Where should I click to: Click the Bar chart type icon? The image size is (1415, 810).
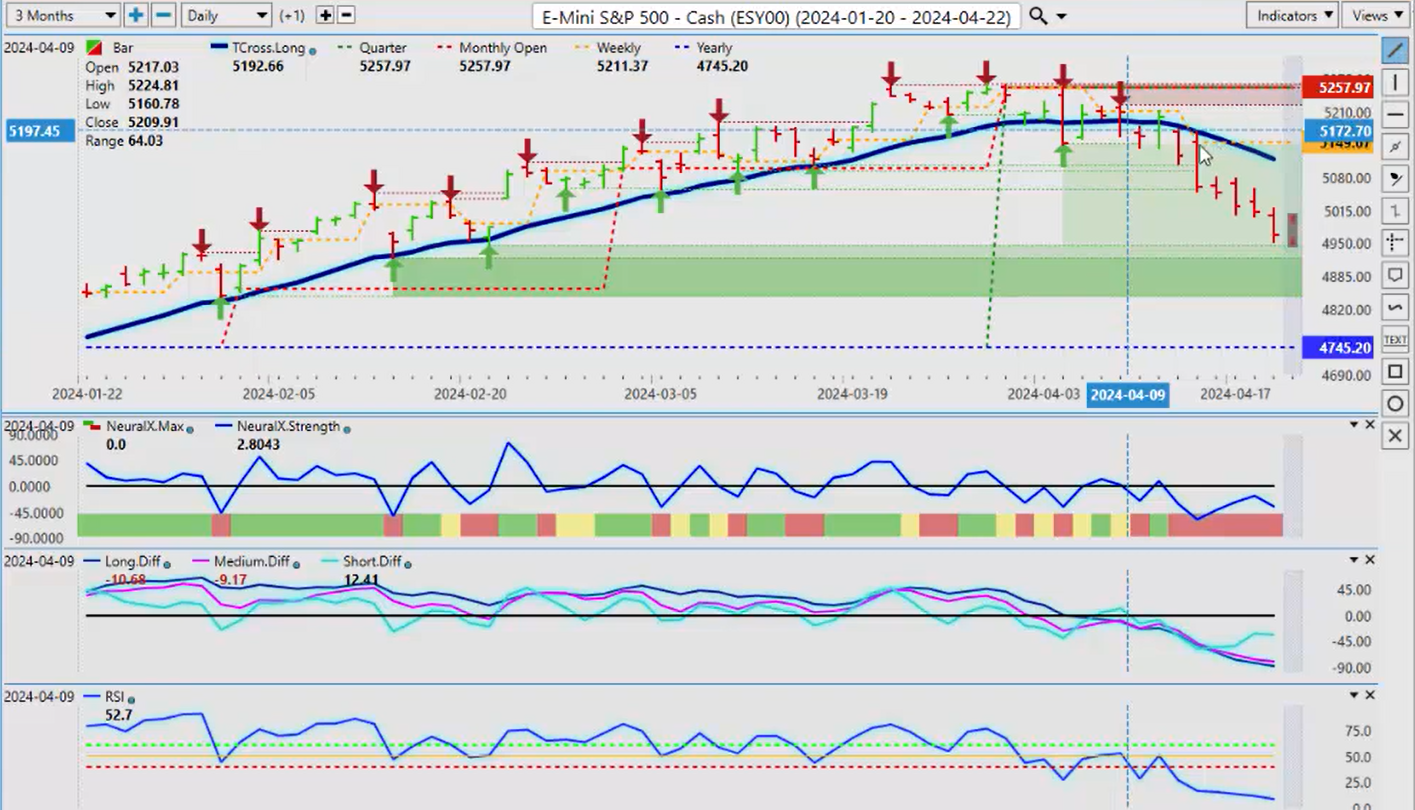click(x=93, y=48)
